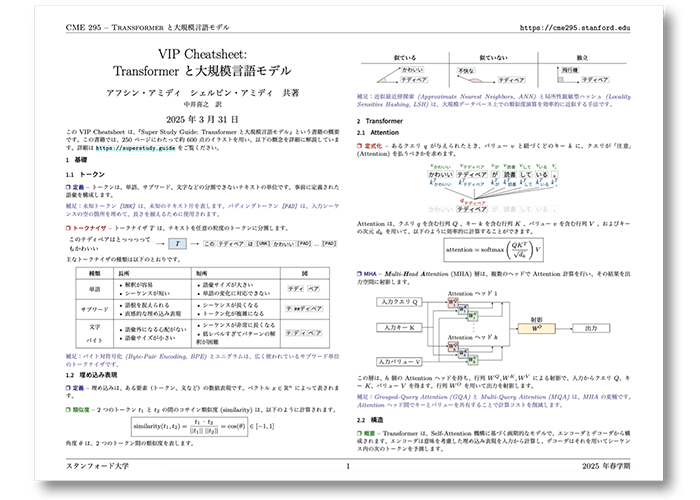Viewport: 700px width, 500px height.
Task: Click the boxed attention softmax formula
Action: 493,250
